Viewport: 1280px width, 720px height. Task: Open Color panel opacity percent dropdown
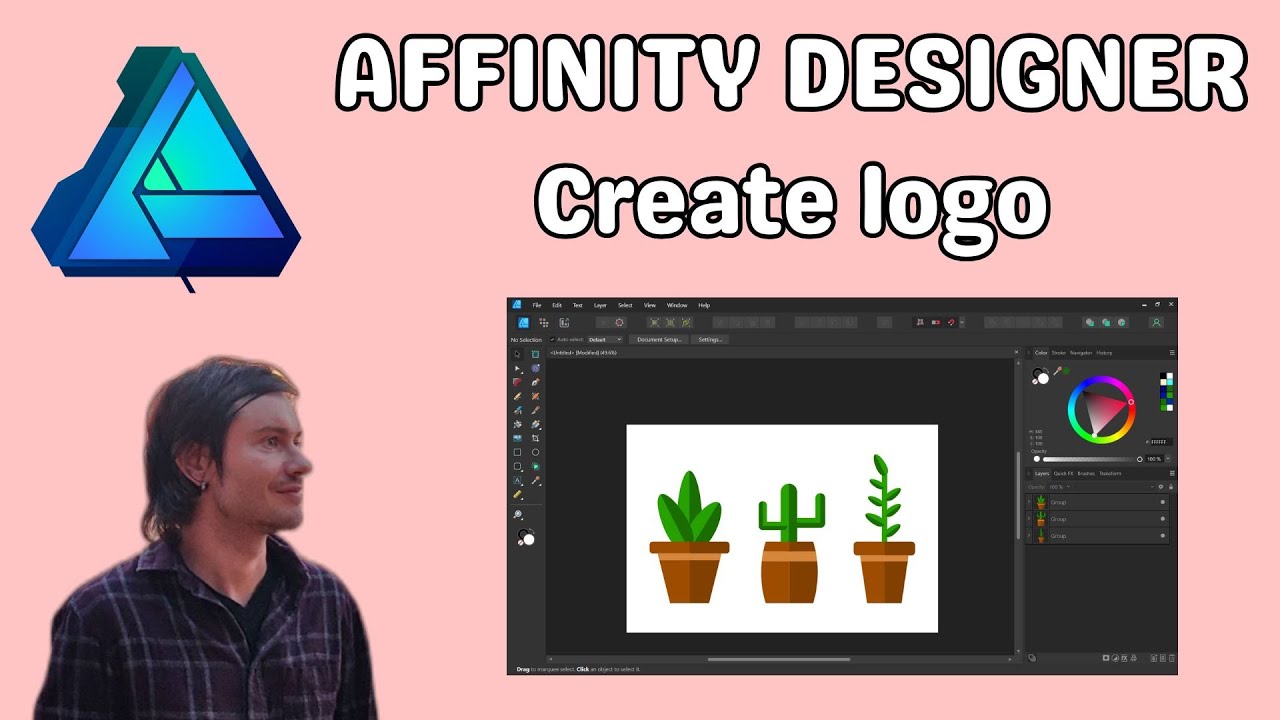point(1168,459)
